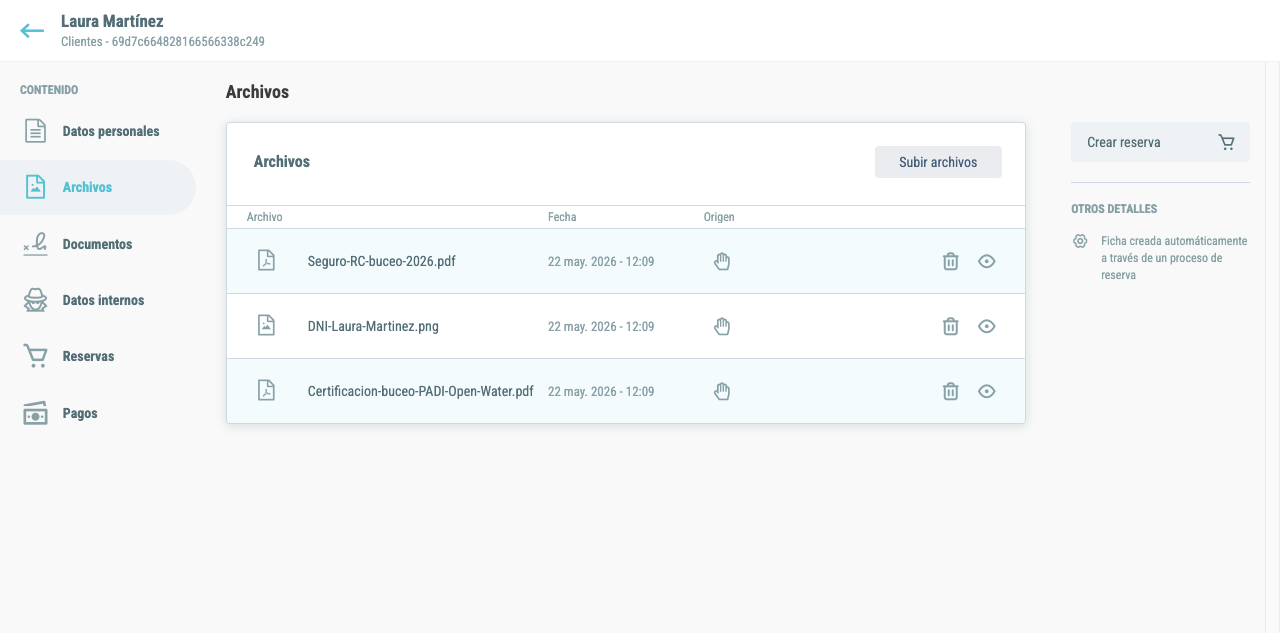The image size is (1280, 633).
Task: Click the date of Seguro-RC-buceo-2026.pdf
Action: click(601, 261)
